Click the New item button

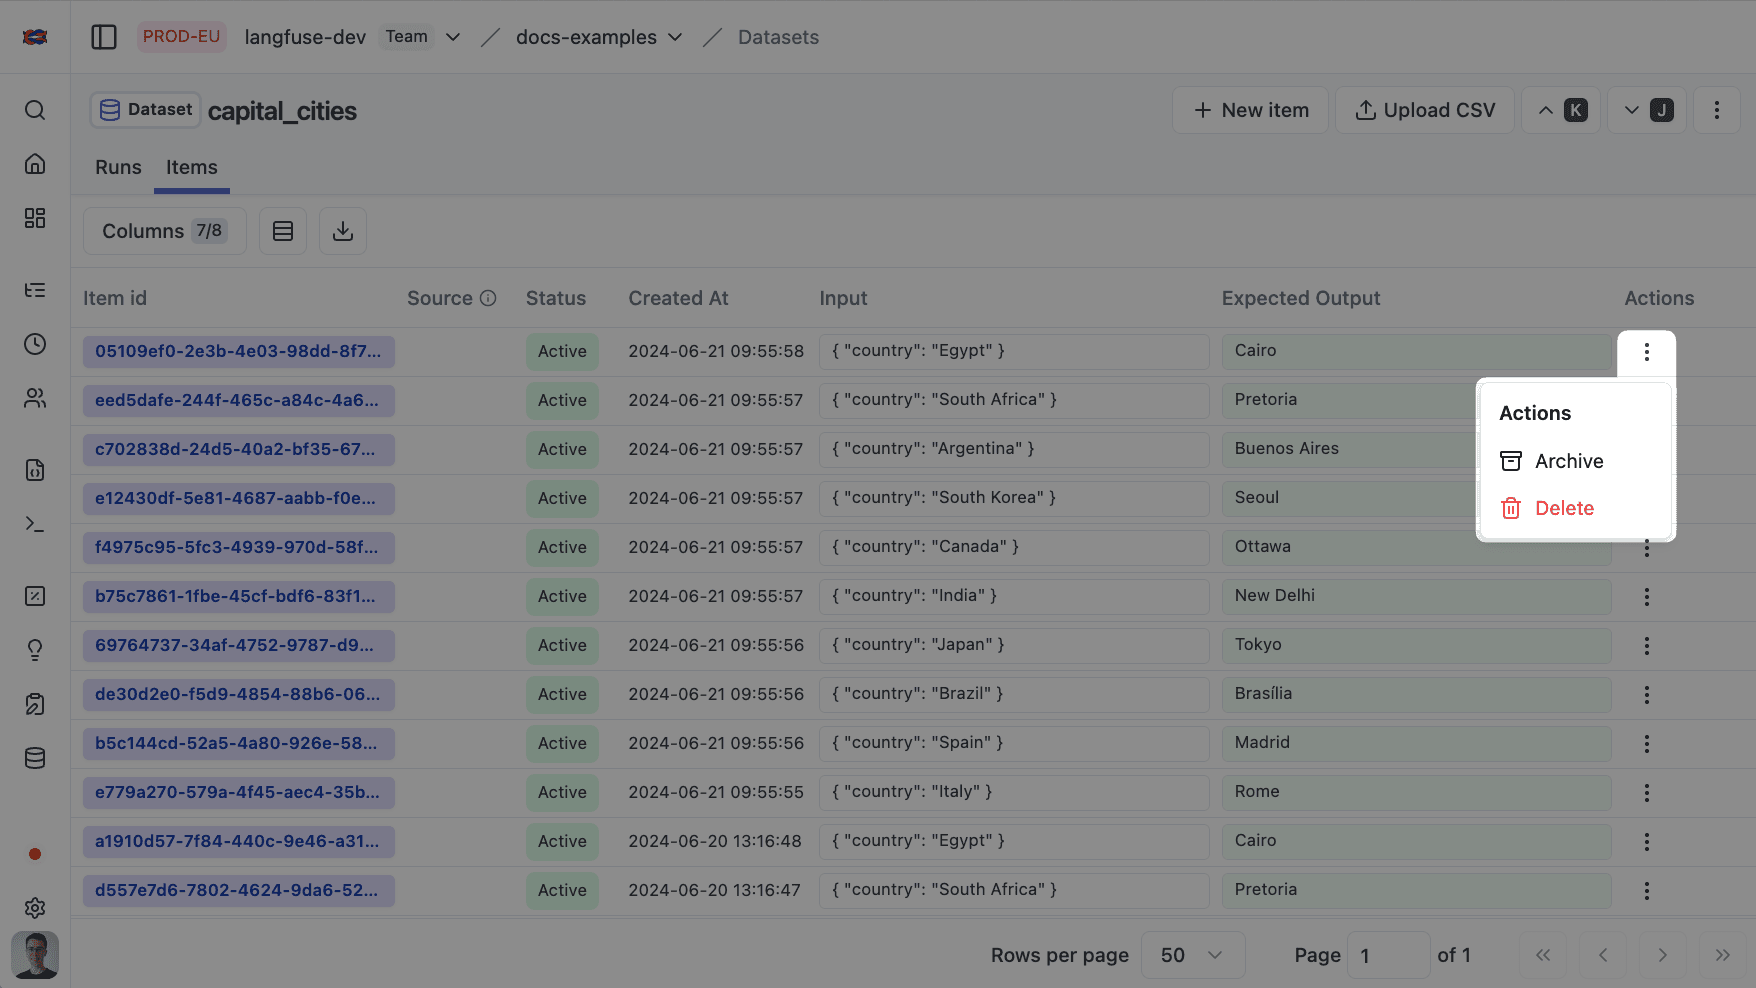pyautogui.click(x=1250, y=110)
